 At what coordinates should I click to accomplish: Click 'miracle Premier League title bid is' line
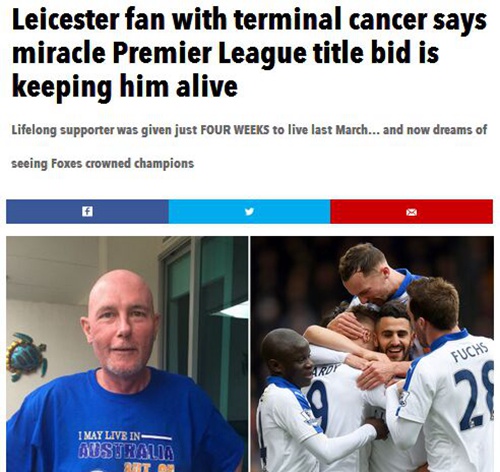click(225, 53)
